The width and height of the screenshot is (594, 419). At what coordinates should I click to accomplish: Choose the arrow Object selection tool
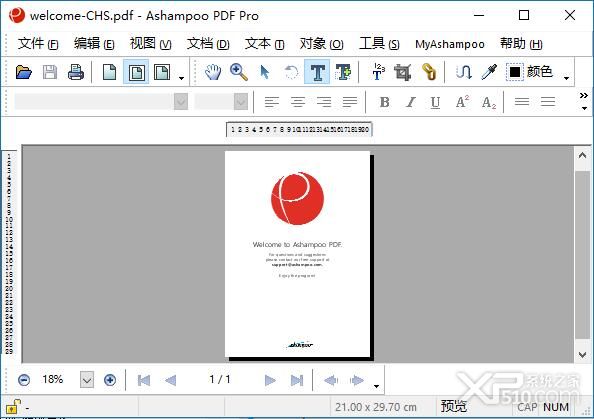pos(265,72)
